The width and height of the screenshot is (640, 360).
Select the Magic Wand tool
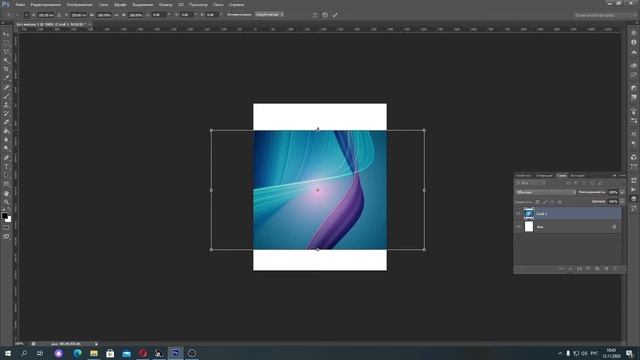(x=6, y=60)
